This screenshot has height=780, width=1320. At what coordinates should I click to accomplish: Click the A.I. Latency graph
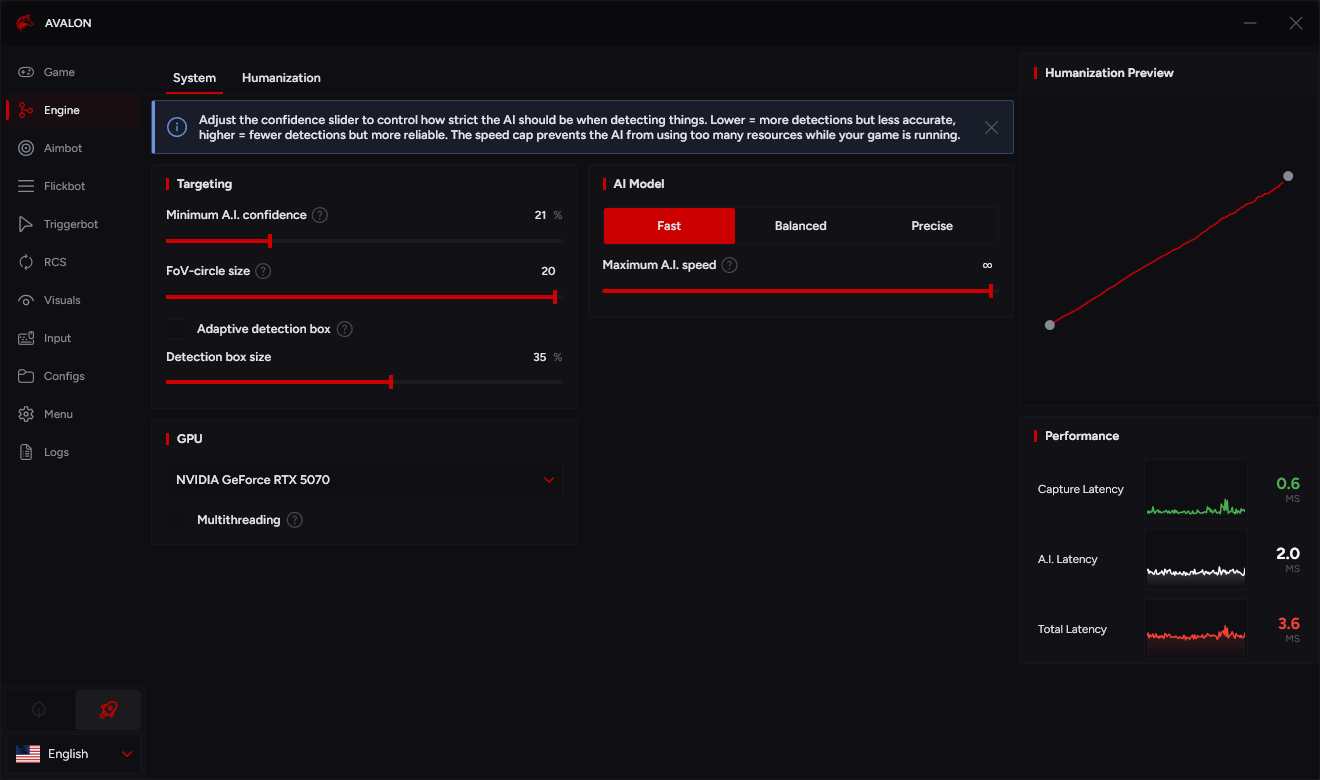(1196, 559)
